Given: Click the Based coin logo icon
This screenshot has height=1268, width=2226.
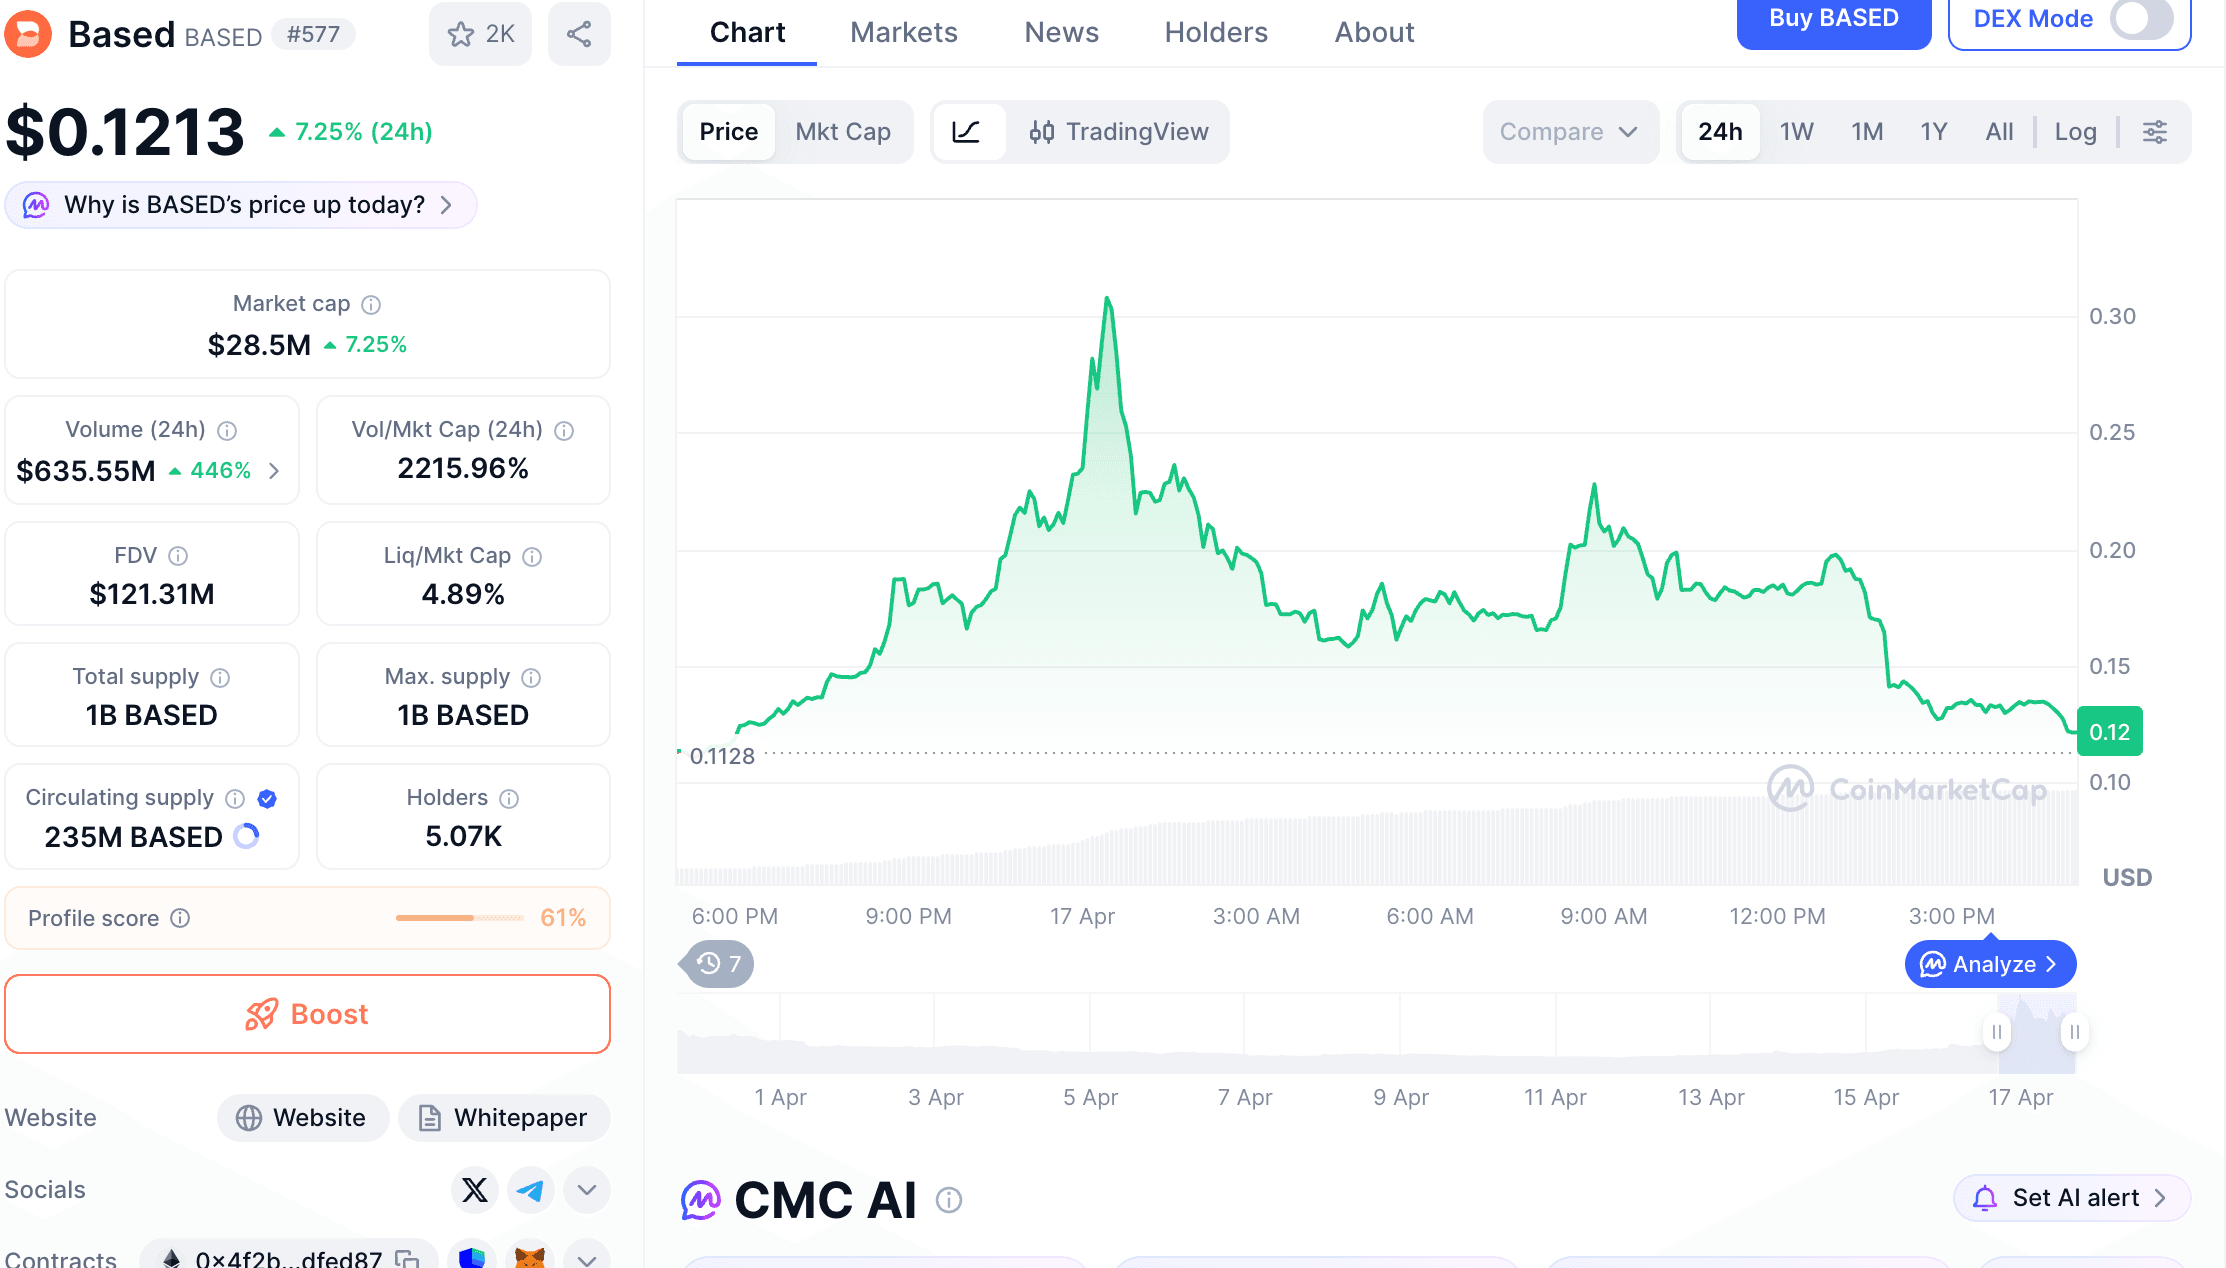Looking at the screenshot, I should (x=28, y=34).
